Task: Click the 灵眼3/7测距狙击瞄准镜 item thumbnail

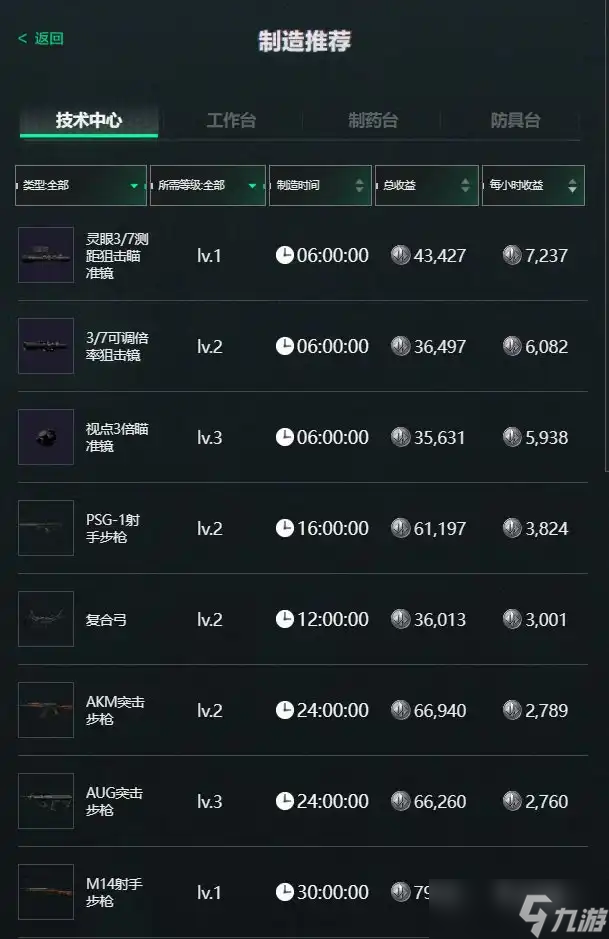Action: tap(46, 255)
